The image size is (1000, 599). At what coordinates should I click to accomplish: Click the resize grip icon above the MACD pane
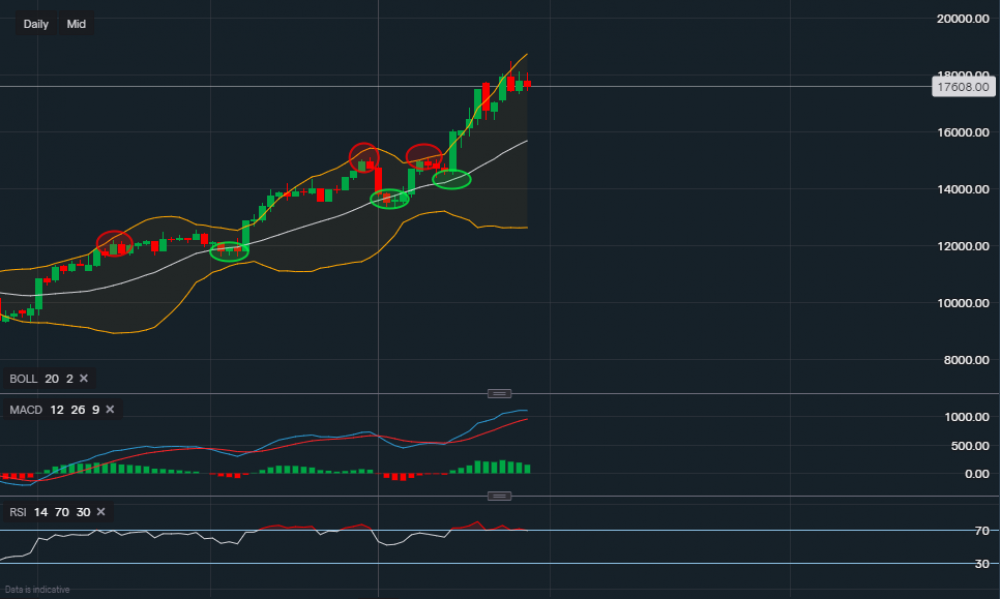coord(501,393)
